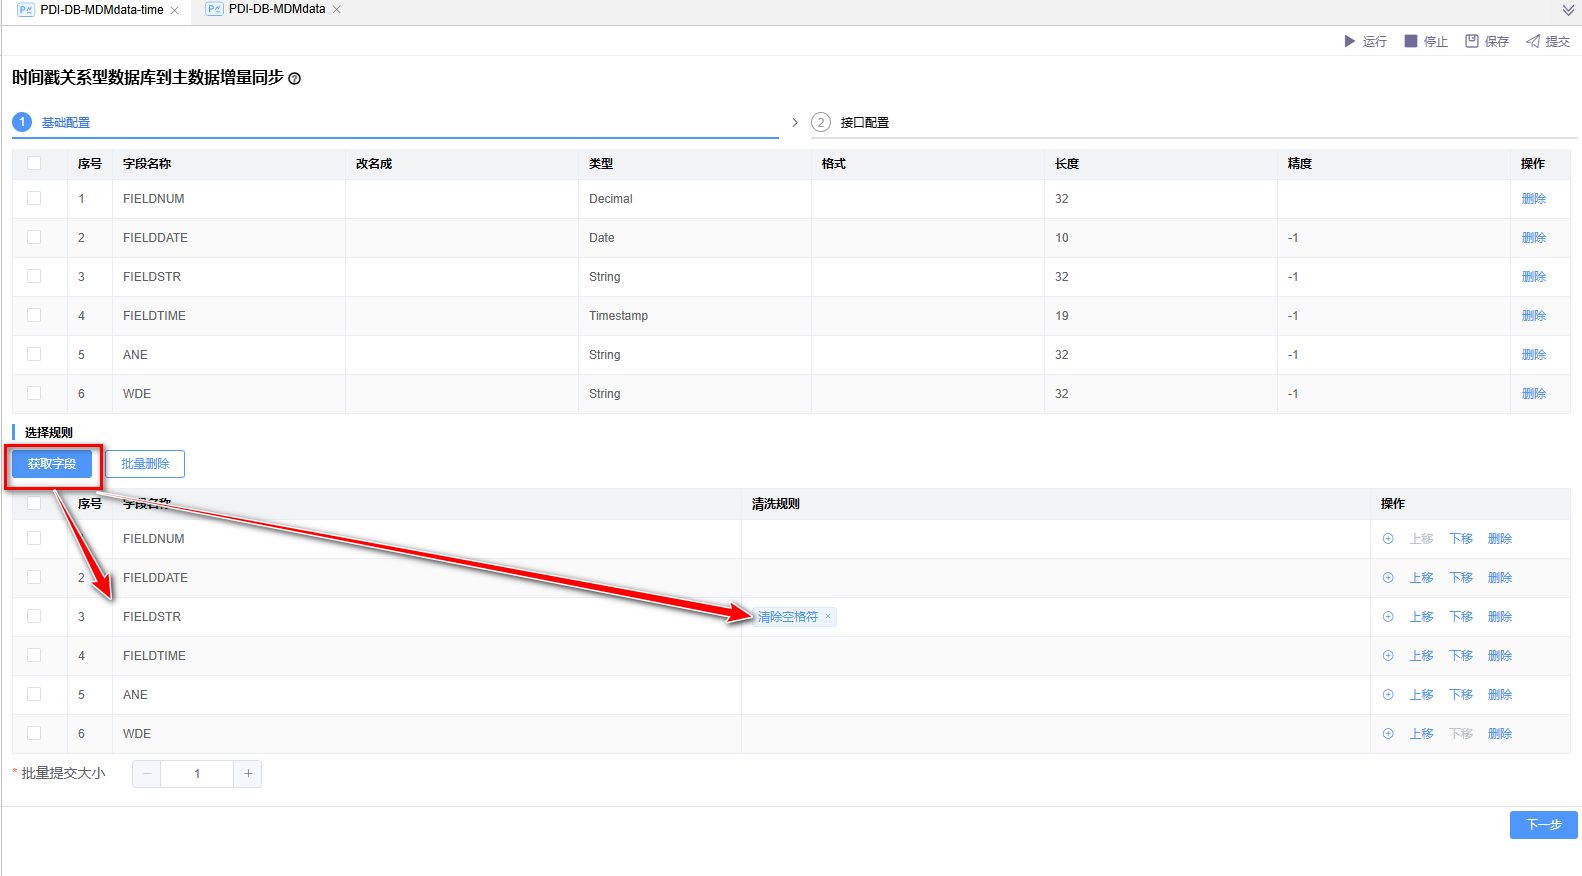1582x876 pixels.
Task: Close the PDI-DB-MDMdata tab
Action: [x=337, y=9]
